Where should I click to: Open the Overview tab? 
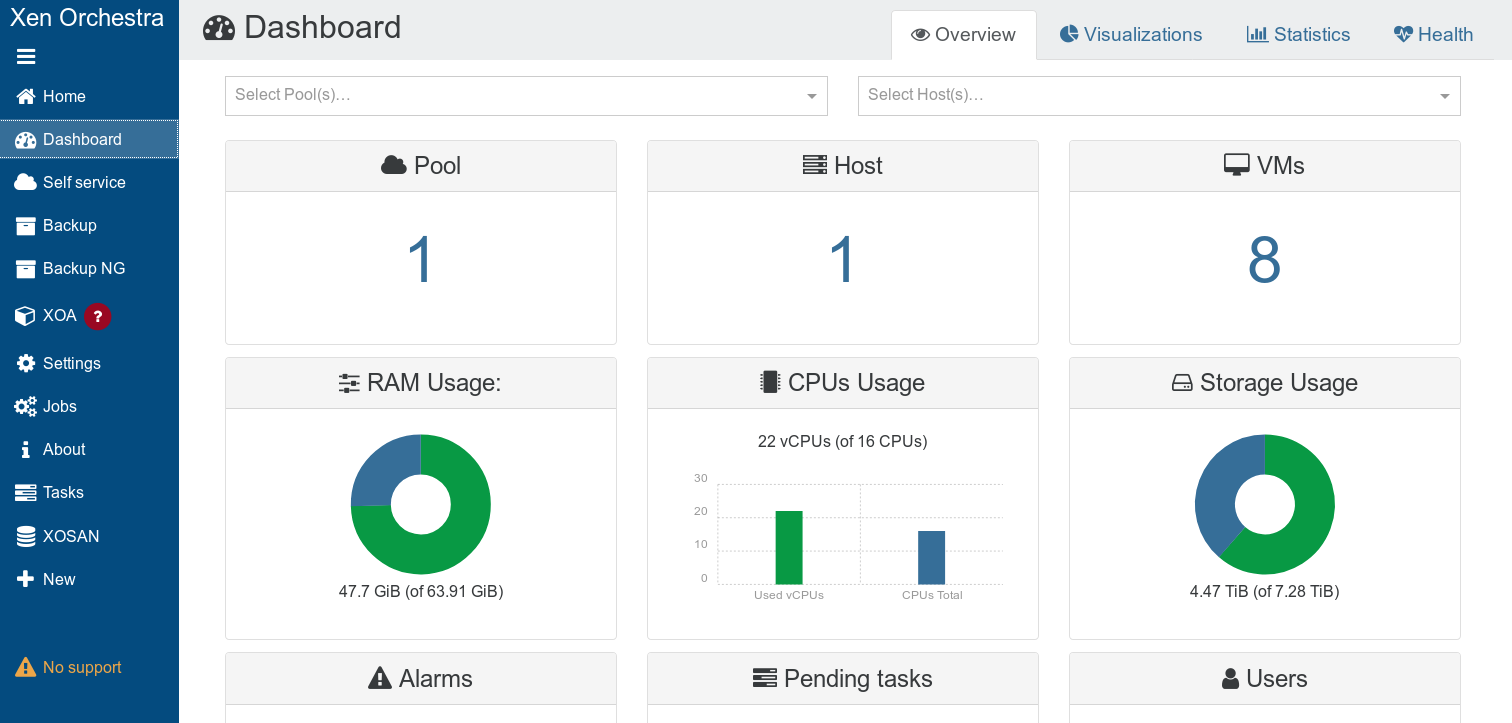pos(964,35)
